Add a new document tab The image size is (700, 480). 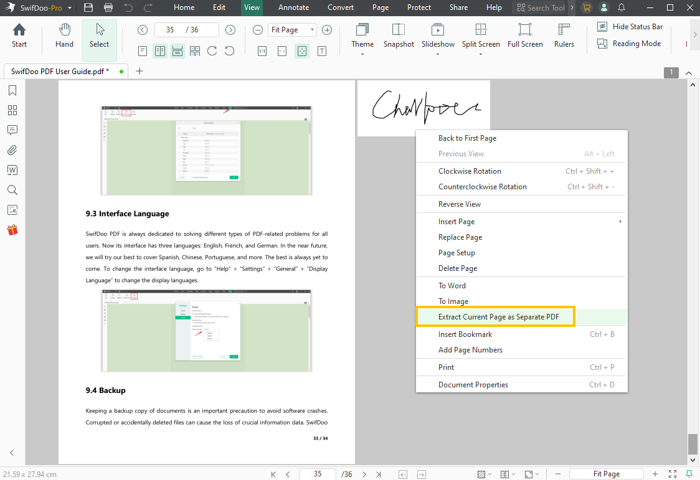coord(139,71)
